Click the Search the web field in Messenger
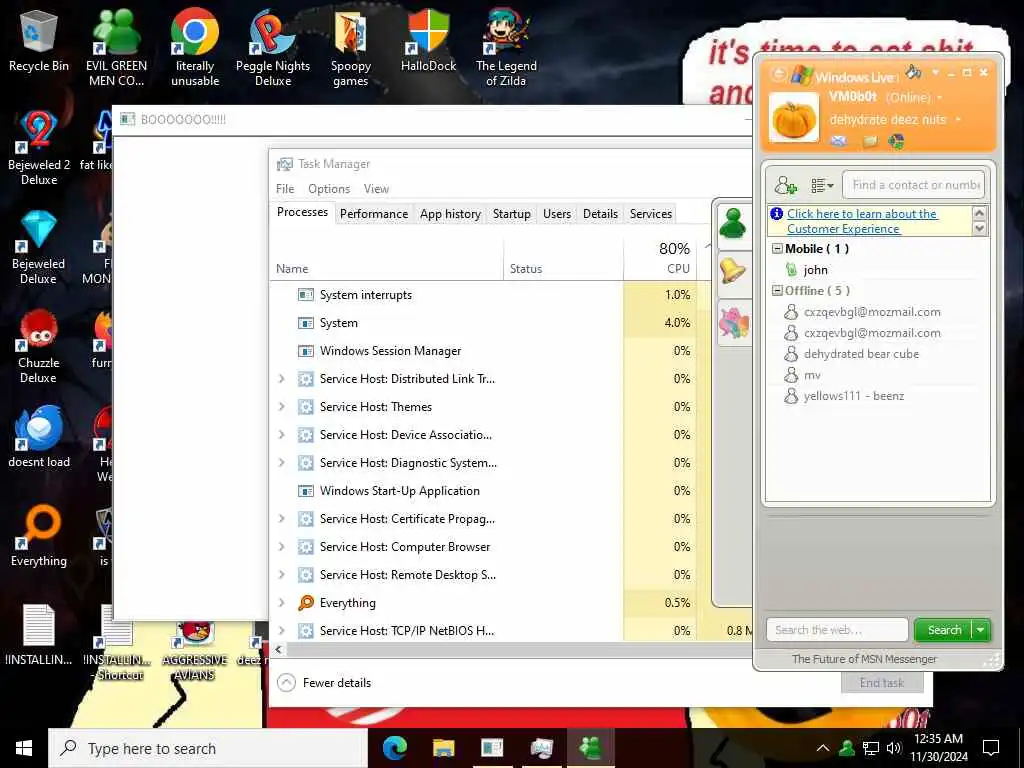The image size is (1024, 768). [x=837, y=630]
